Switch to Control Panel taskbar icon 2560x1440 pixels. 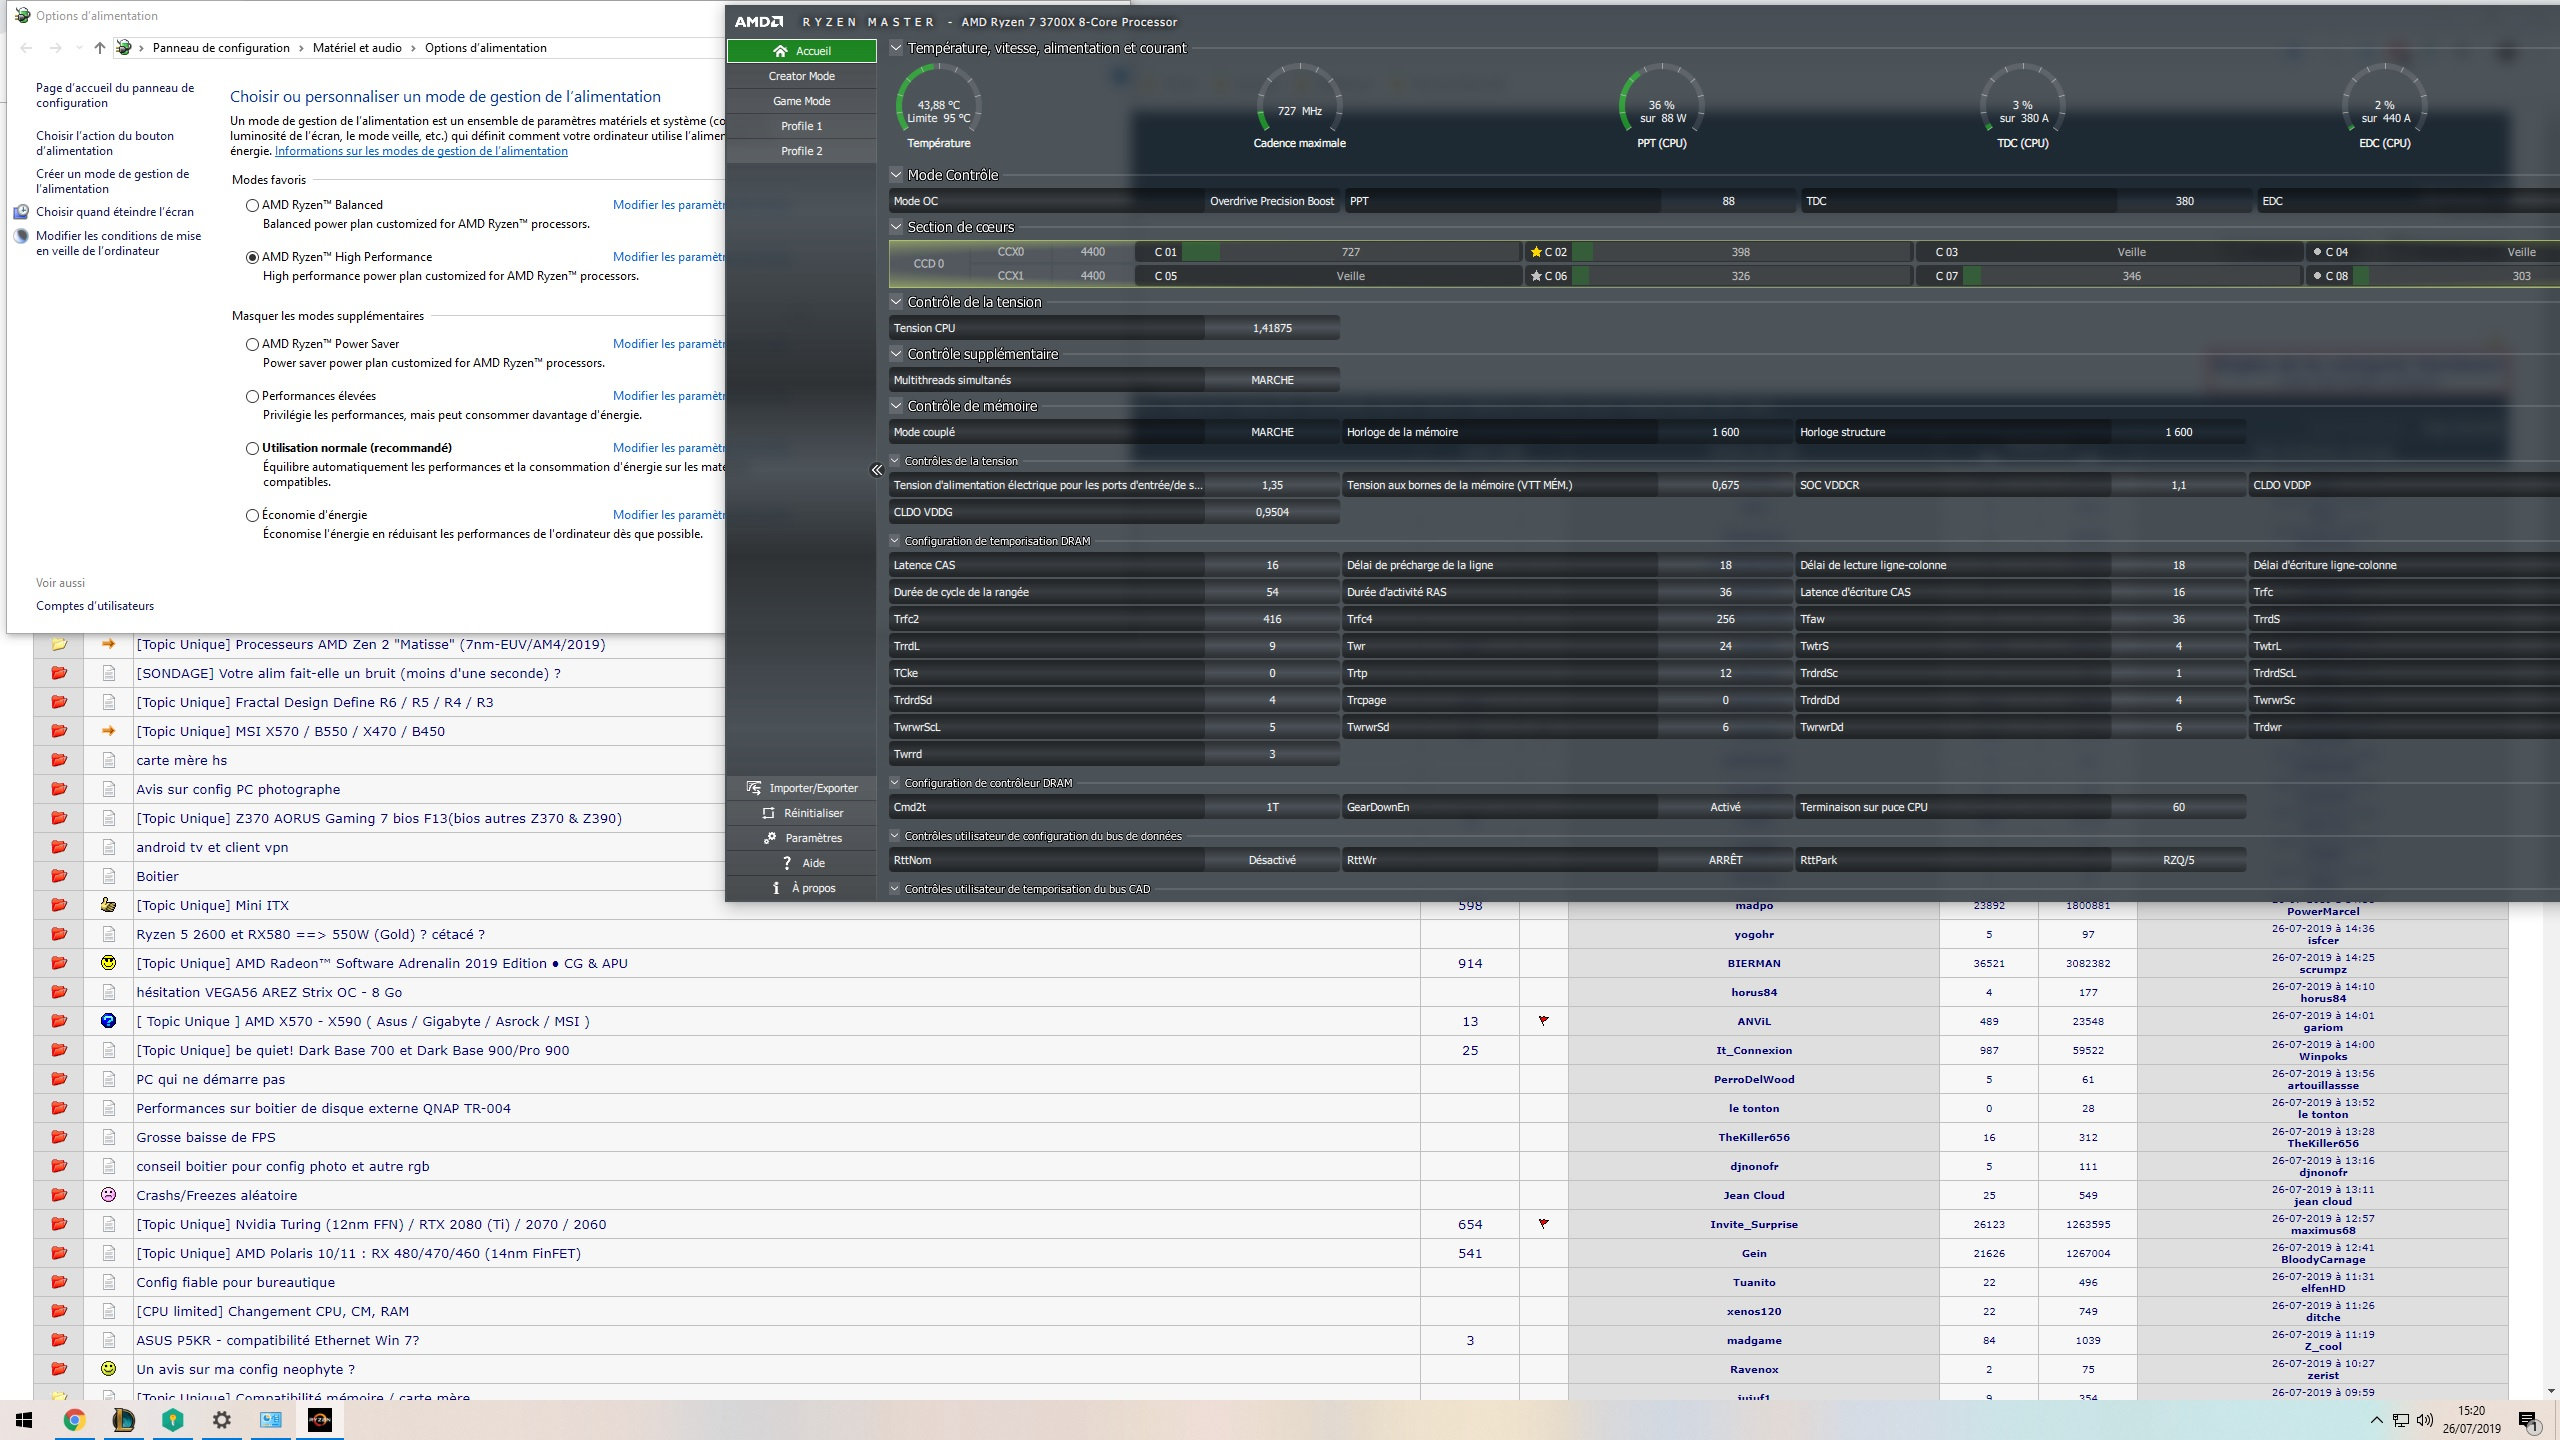click(x=270, y=1420)
